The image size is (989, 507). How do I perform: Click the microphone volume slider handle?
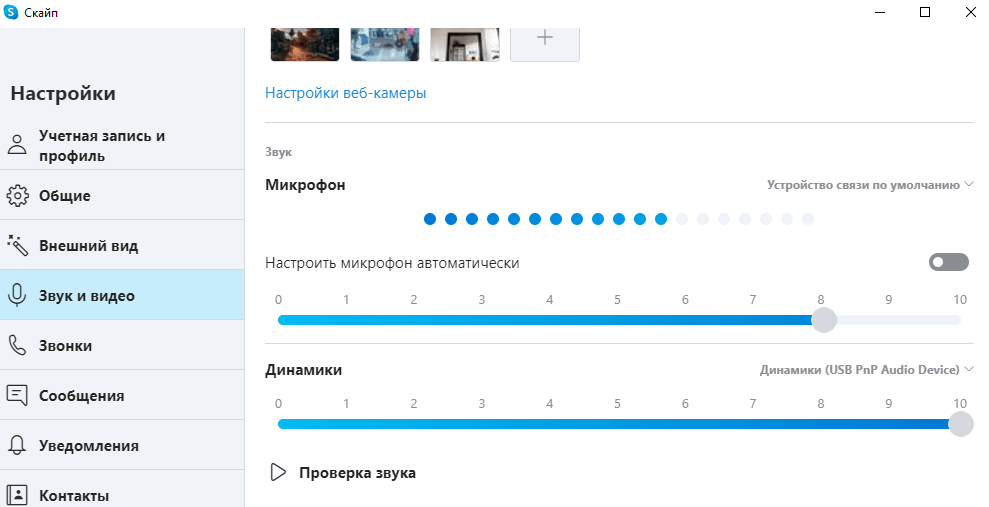(823, 320)
